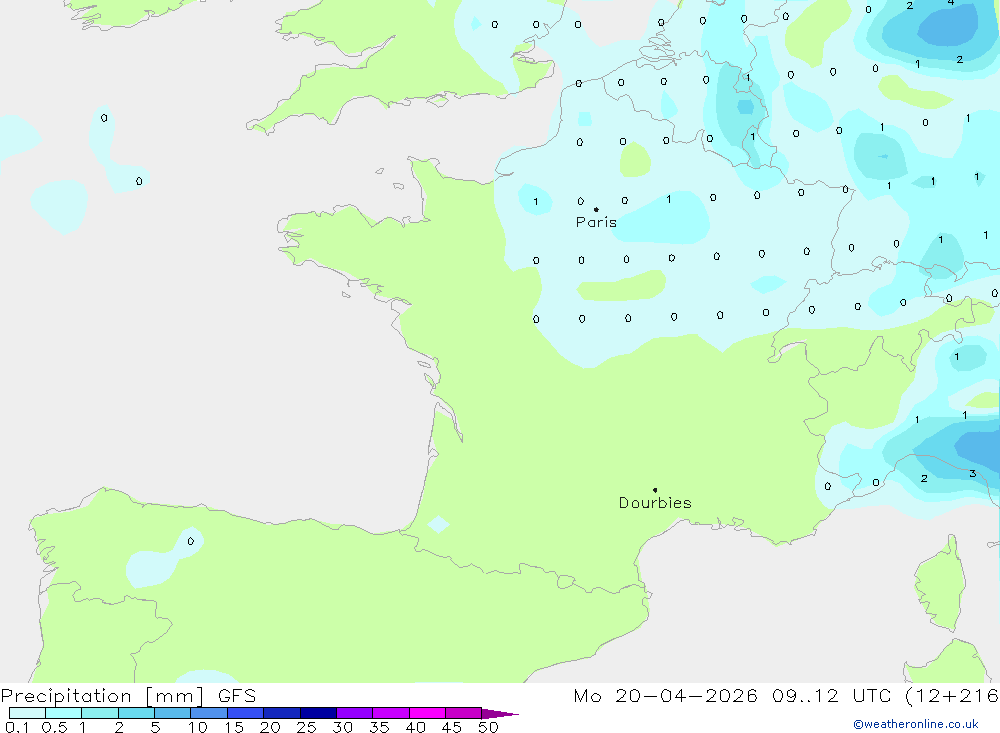This screenshot has height=733, width=1000.
Task: Click the Dourbies location label
Action: click(655, 503)
